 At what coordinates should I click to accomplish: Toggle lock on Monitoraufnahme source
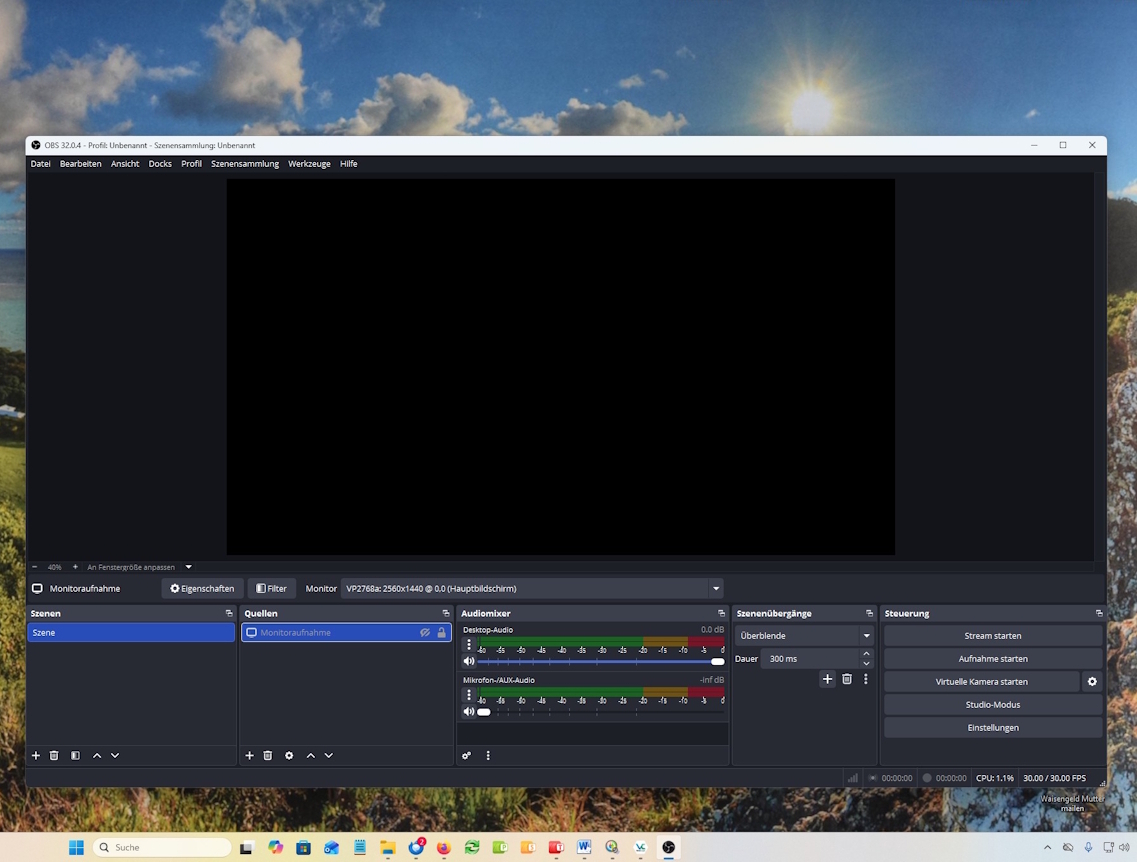(x=442, y=633)
